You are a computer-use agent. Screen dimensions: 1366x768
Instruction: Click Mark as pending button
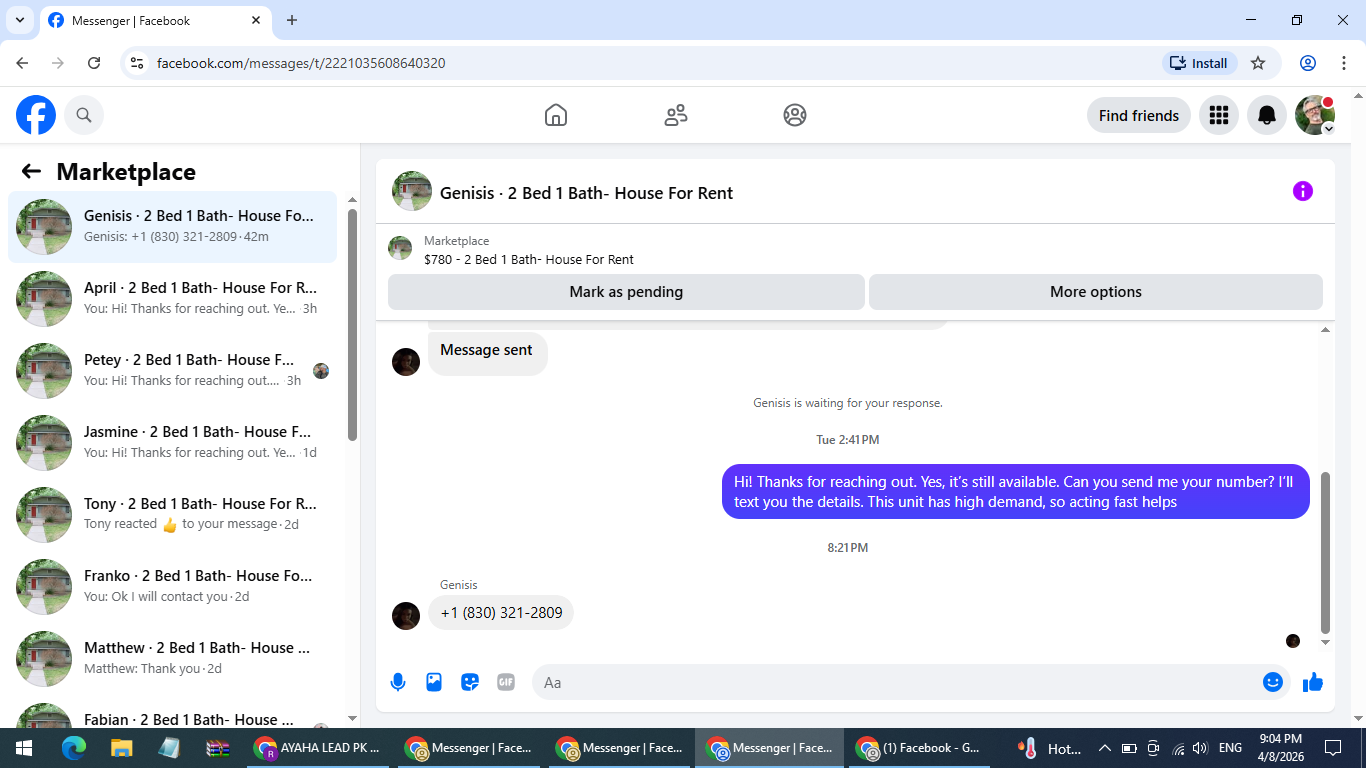(626, 292)
